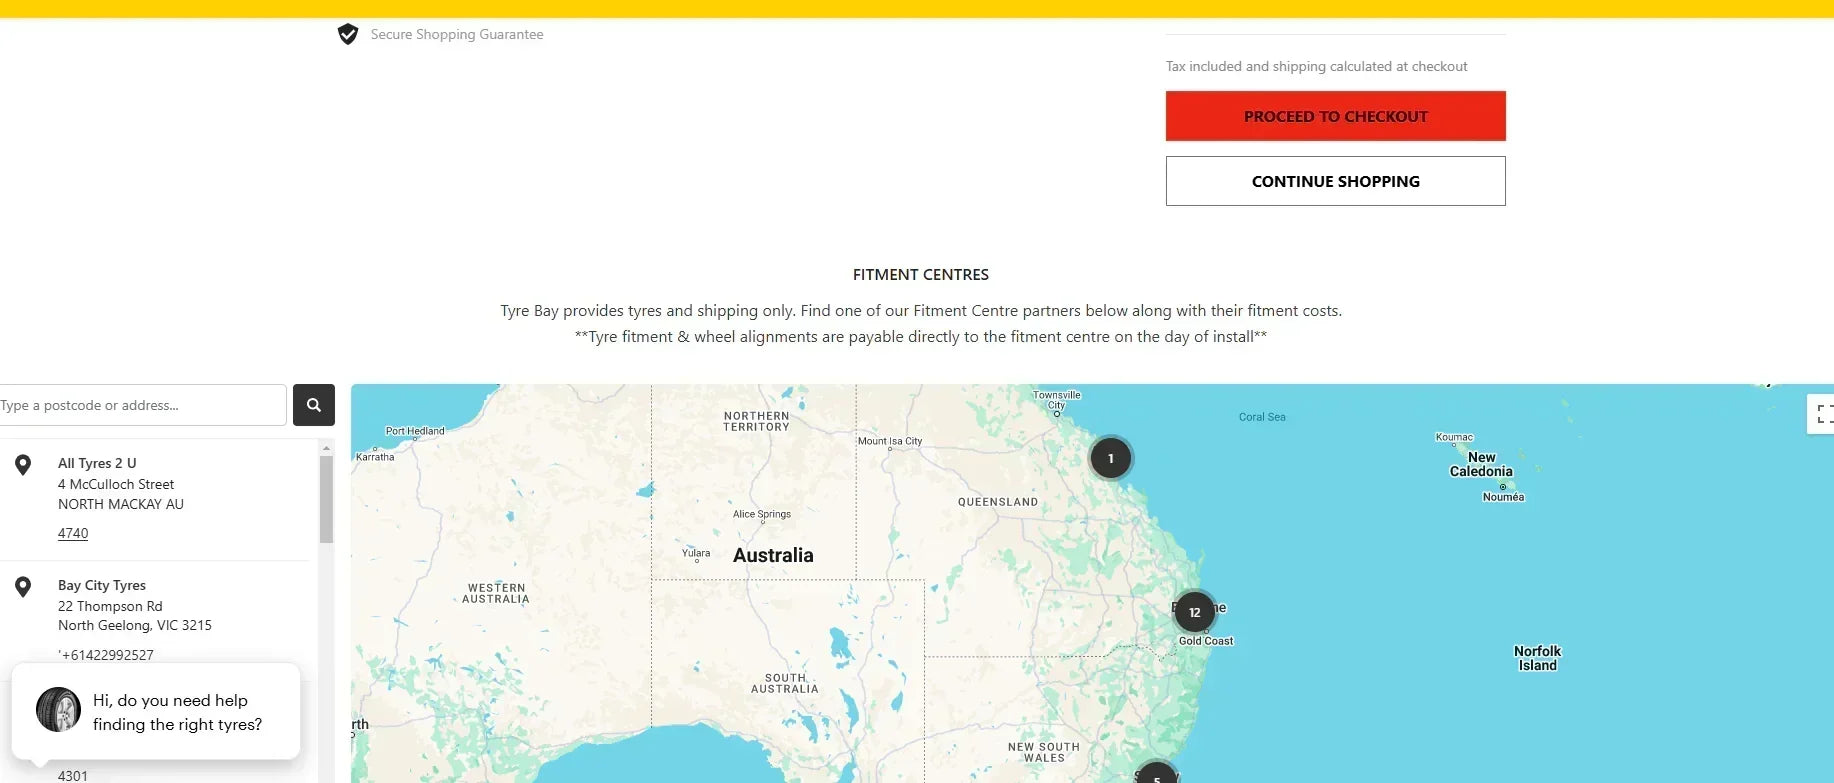Click the All Tyres 2 U location pin
The image size is (1834, 783).
(23, 465)
